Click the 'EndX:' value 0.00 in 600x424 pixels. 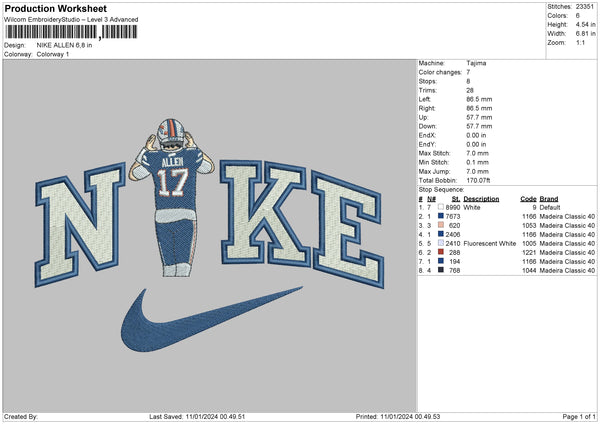click(x=476, y=135)
